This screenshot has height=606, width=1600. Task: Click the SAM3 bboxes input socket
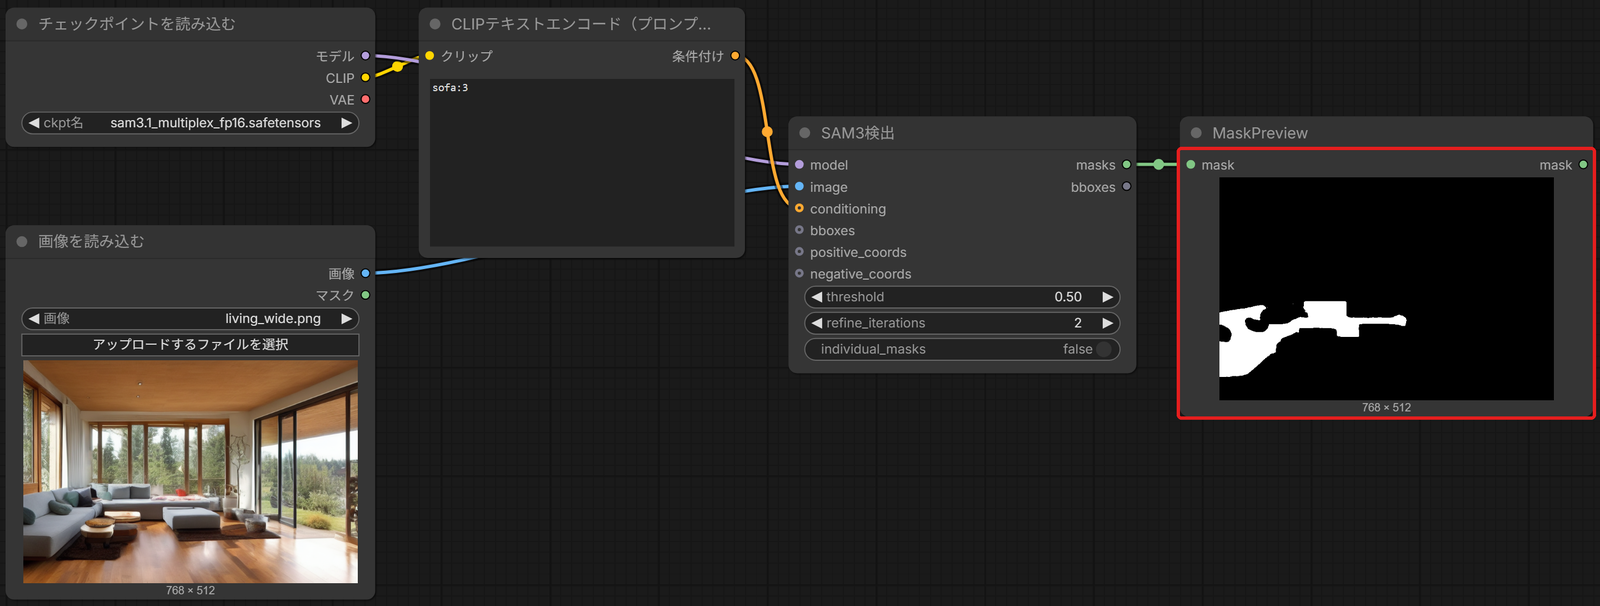point(799,231)
